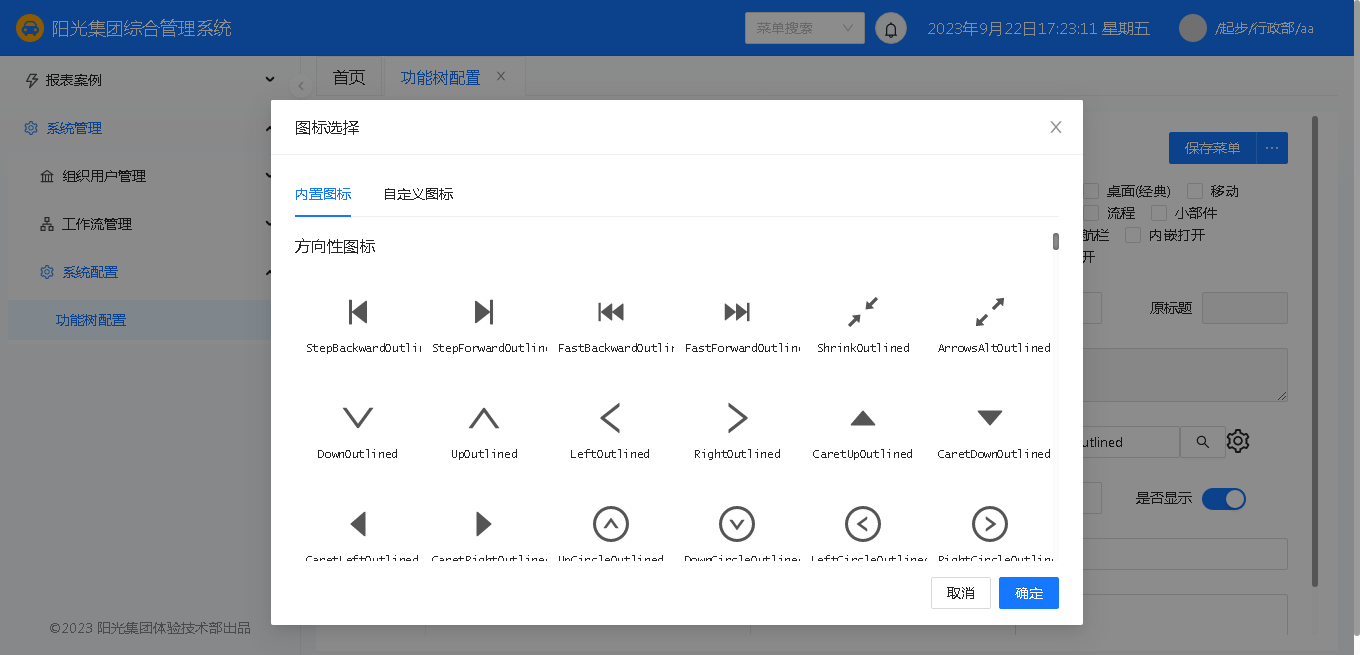Image resolution: width=1360 pixels, height=655 pixels.
Task: Enable the 小部件 checkbox
Action: [1159, 213]
